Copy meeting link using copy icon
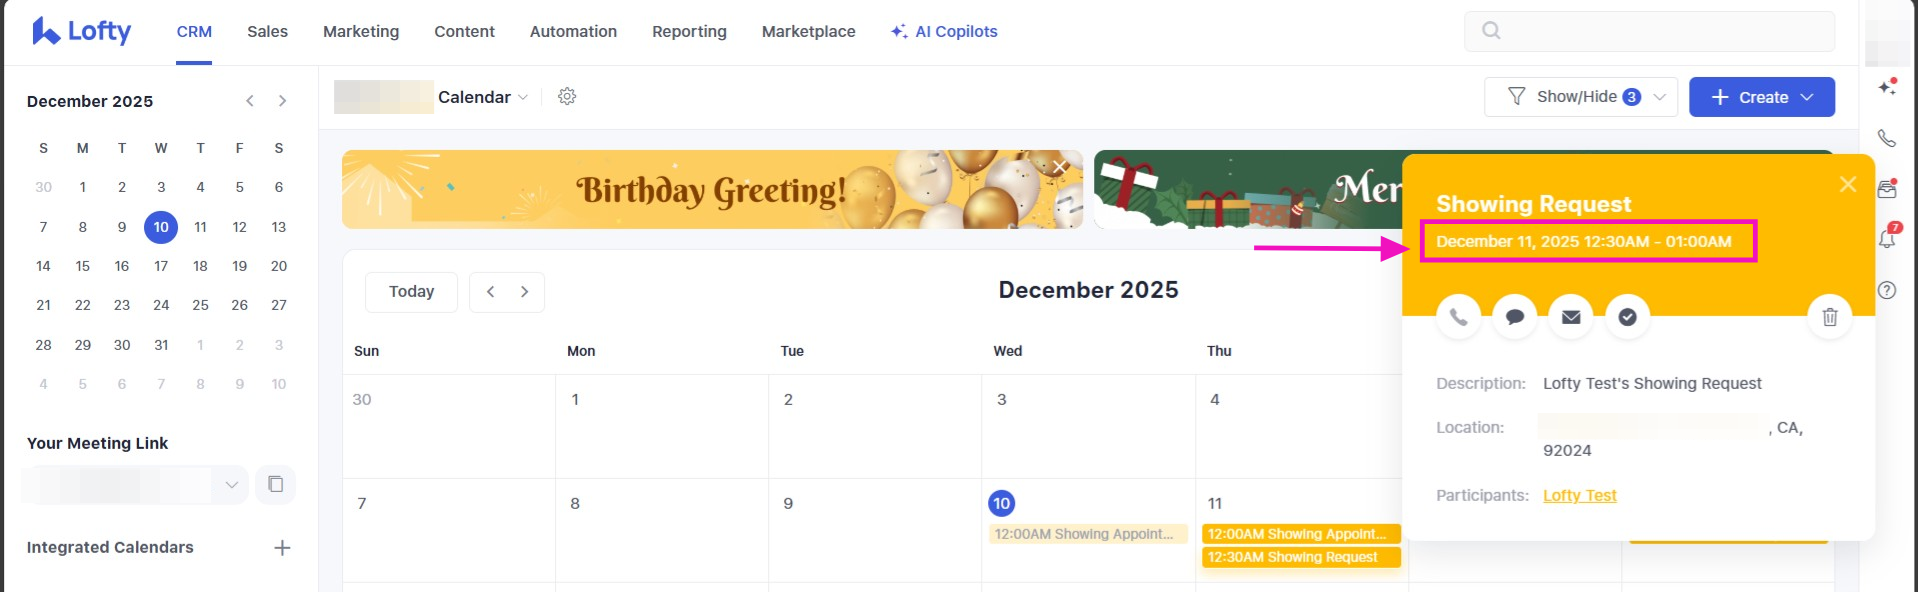 tap(276, 485)
